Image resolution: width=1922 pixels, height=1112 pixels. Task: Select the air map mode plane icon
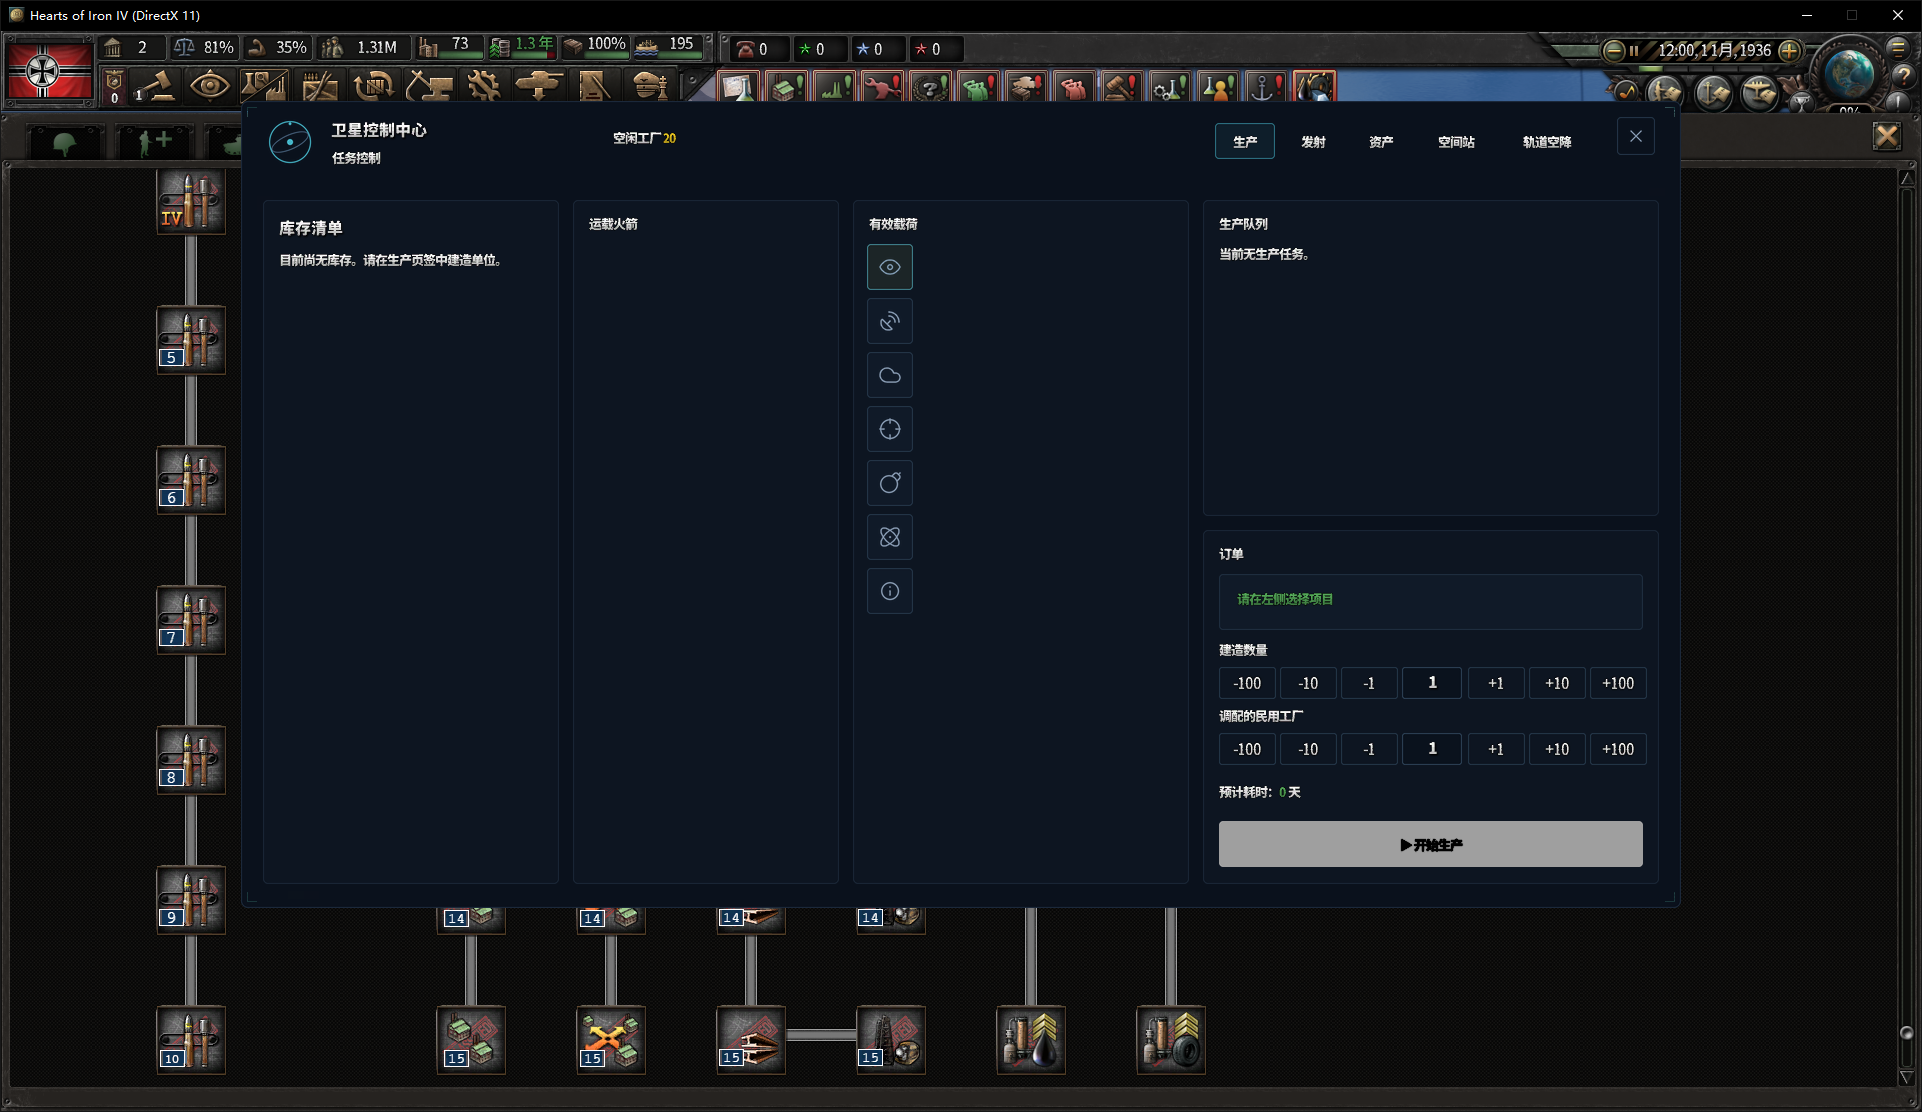(1760, 93)
